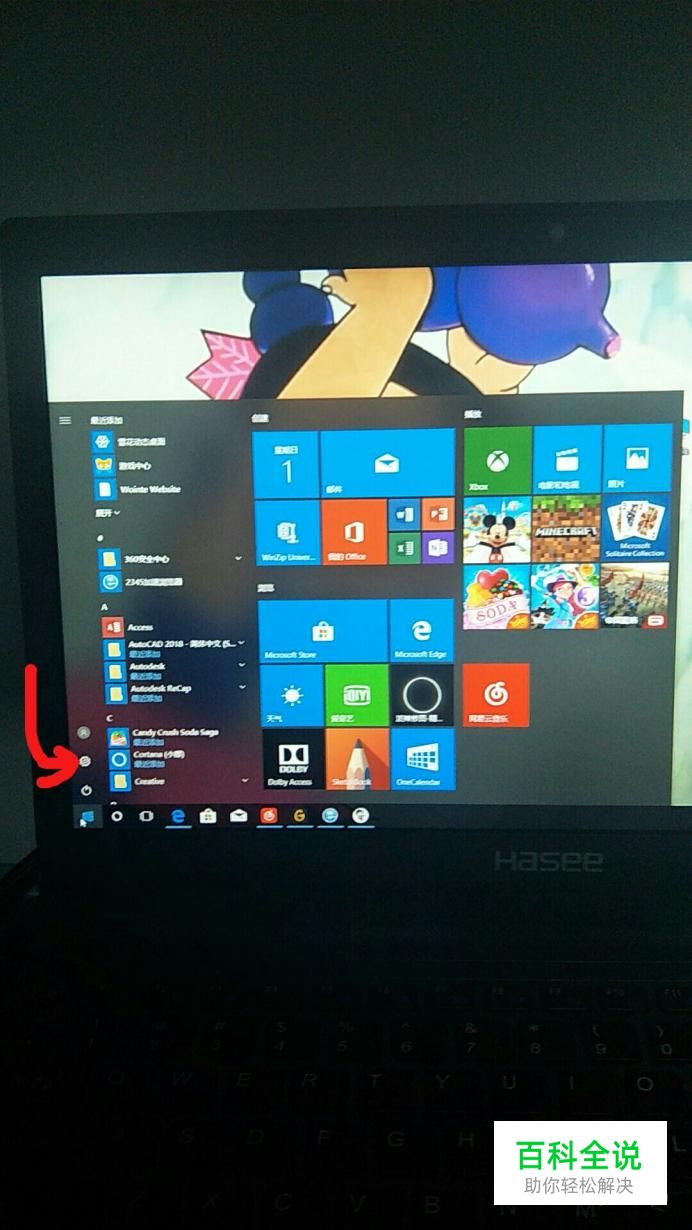Expand the Start menu hamburger button

click(66, 420)
